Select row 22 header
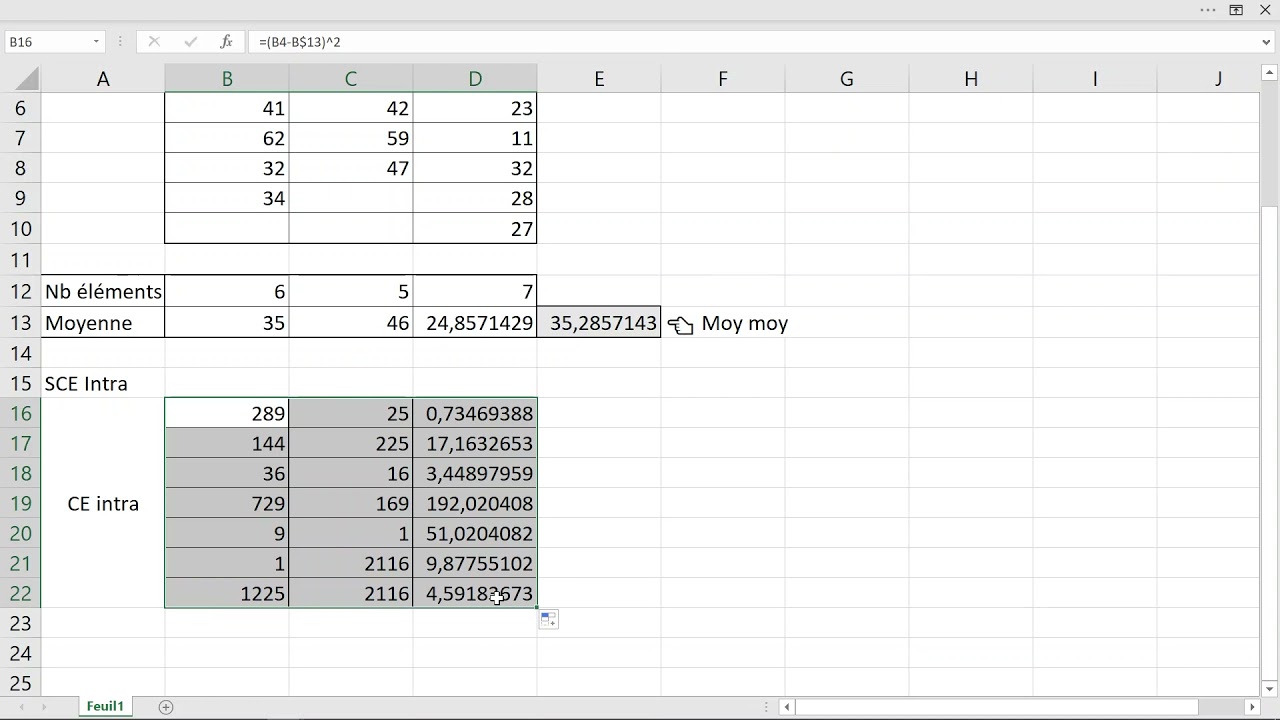The width and height of the screenshot is (1280, 720). 20,593
